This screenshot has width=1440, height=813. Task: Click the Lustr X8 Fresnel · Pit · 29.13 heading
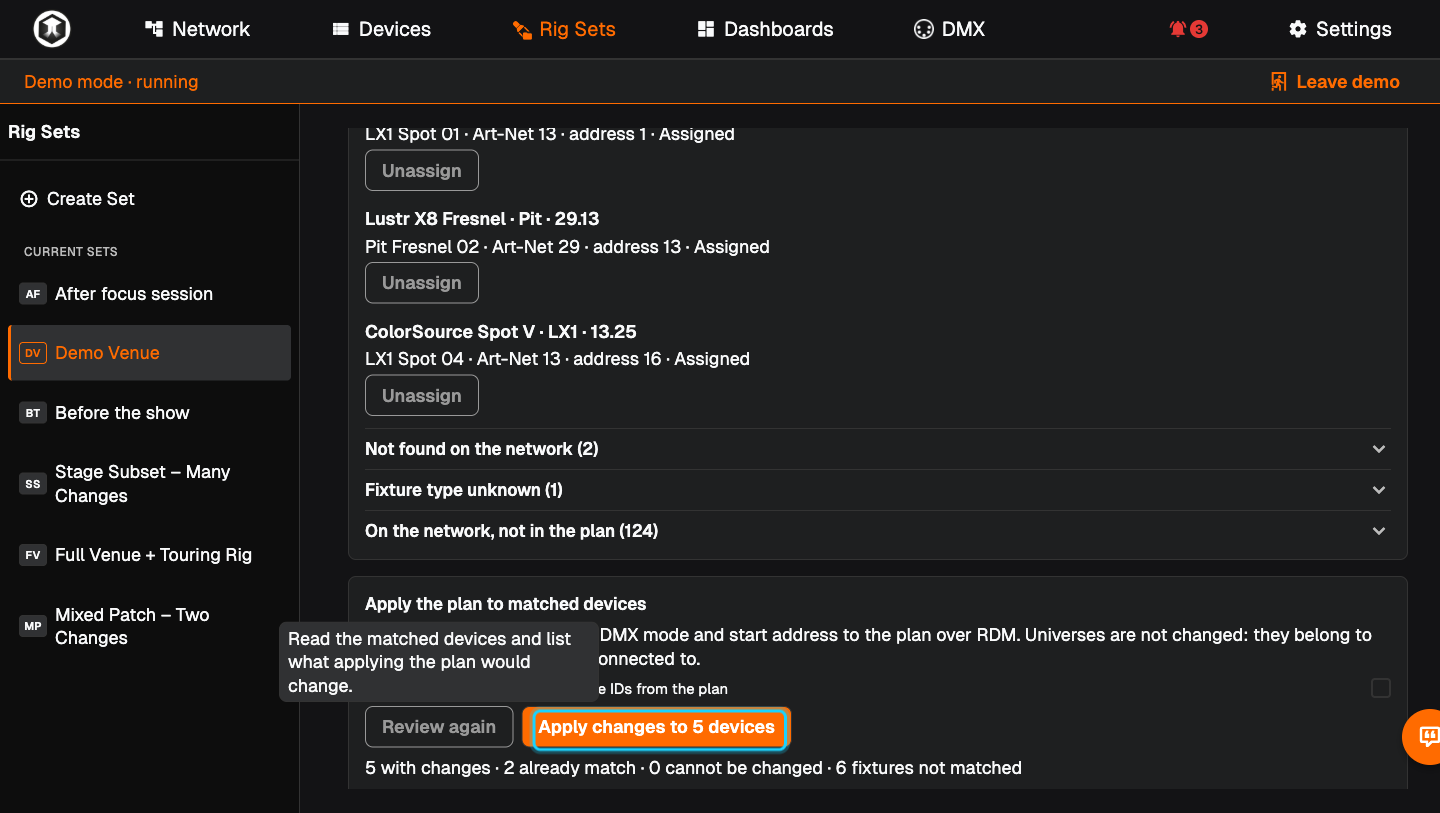coord(482,219)
